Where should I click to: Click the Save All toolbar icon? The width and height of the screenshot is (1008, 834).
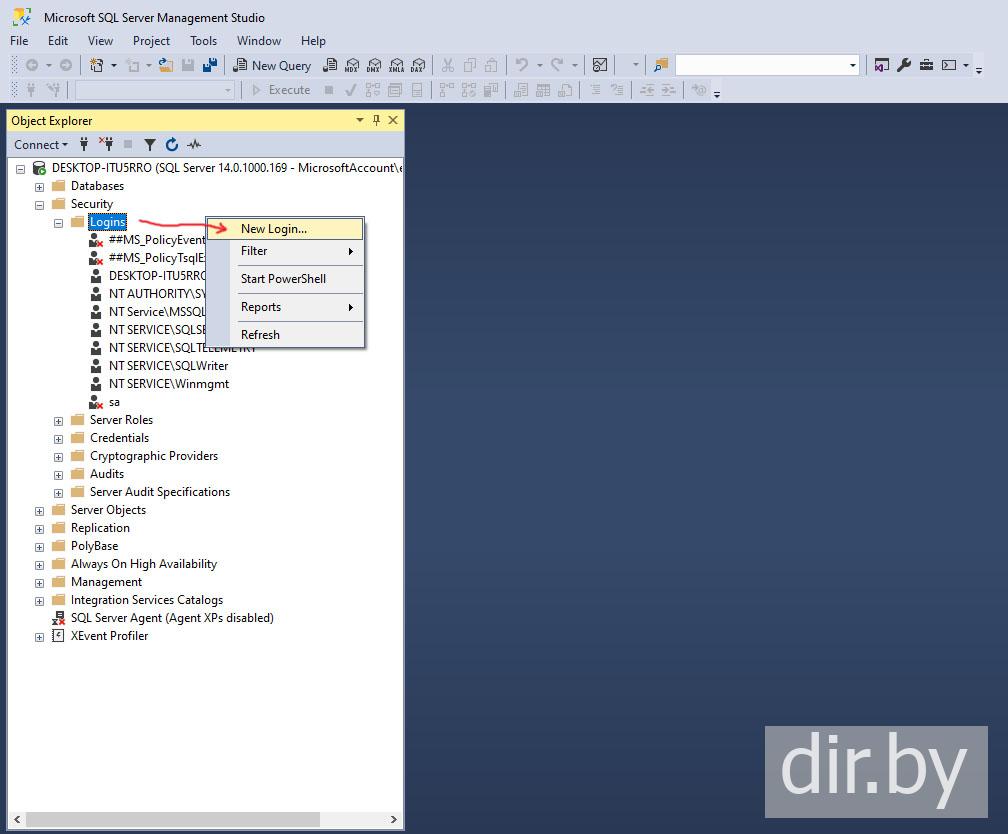(210, 65)
